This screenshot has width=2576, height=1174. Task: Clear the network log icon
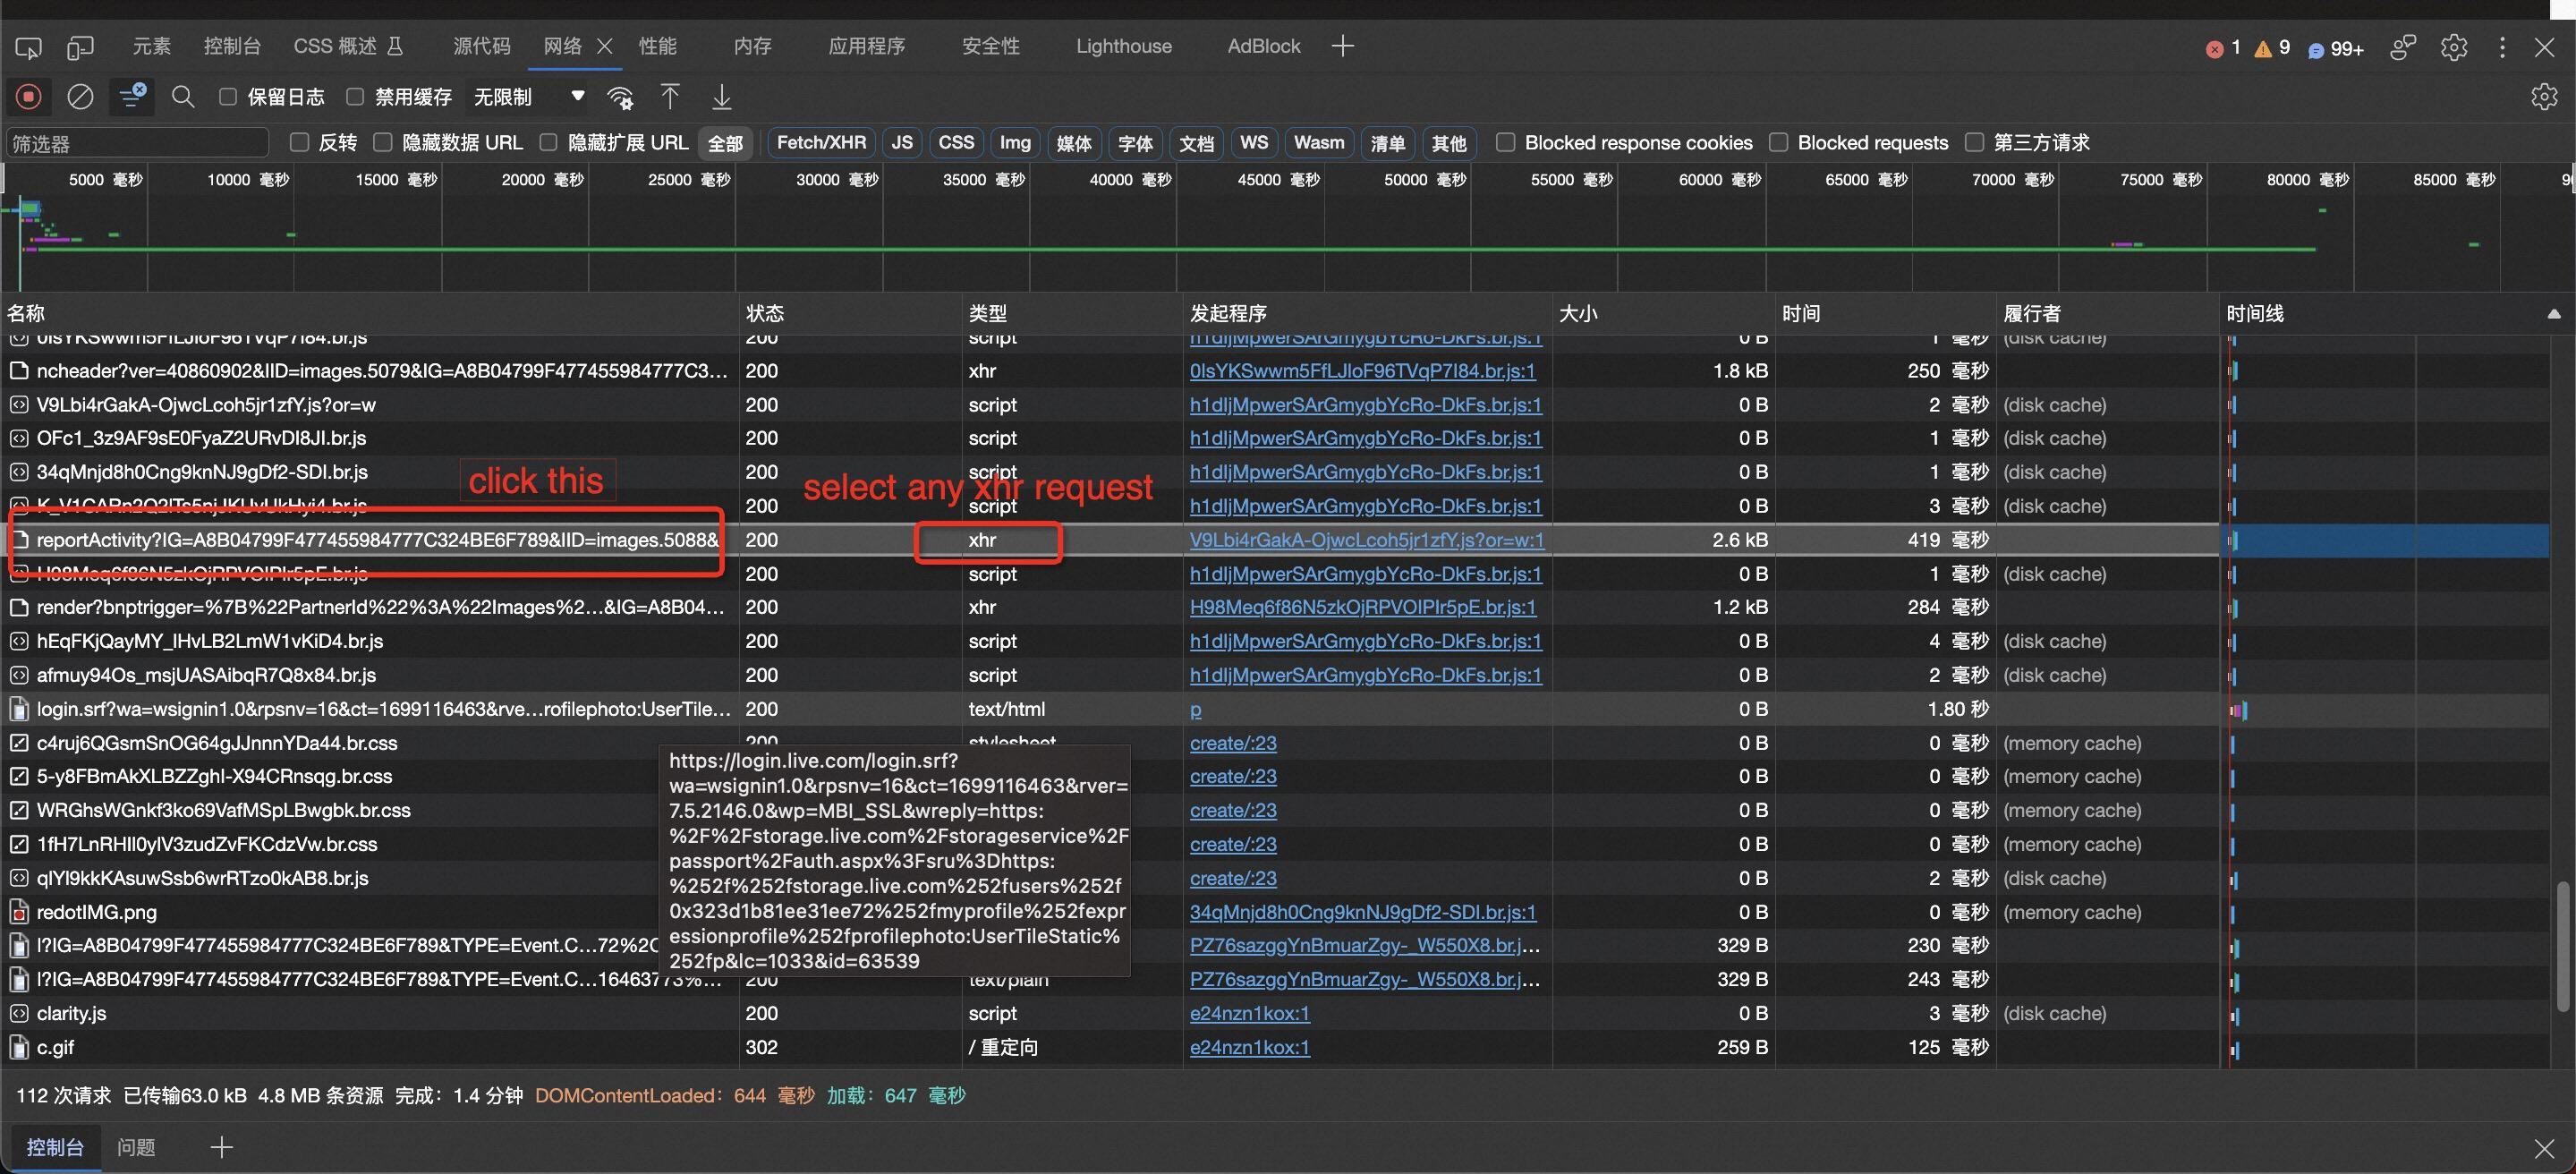[x=80, y=97]
